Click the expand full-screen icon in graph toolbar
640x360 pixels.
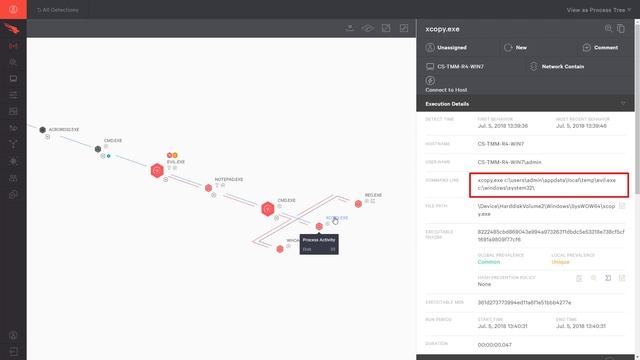pos(404,28)
